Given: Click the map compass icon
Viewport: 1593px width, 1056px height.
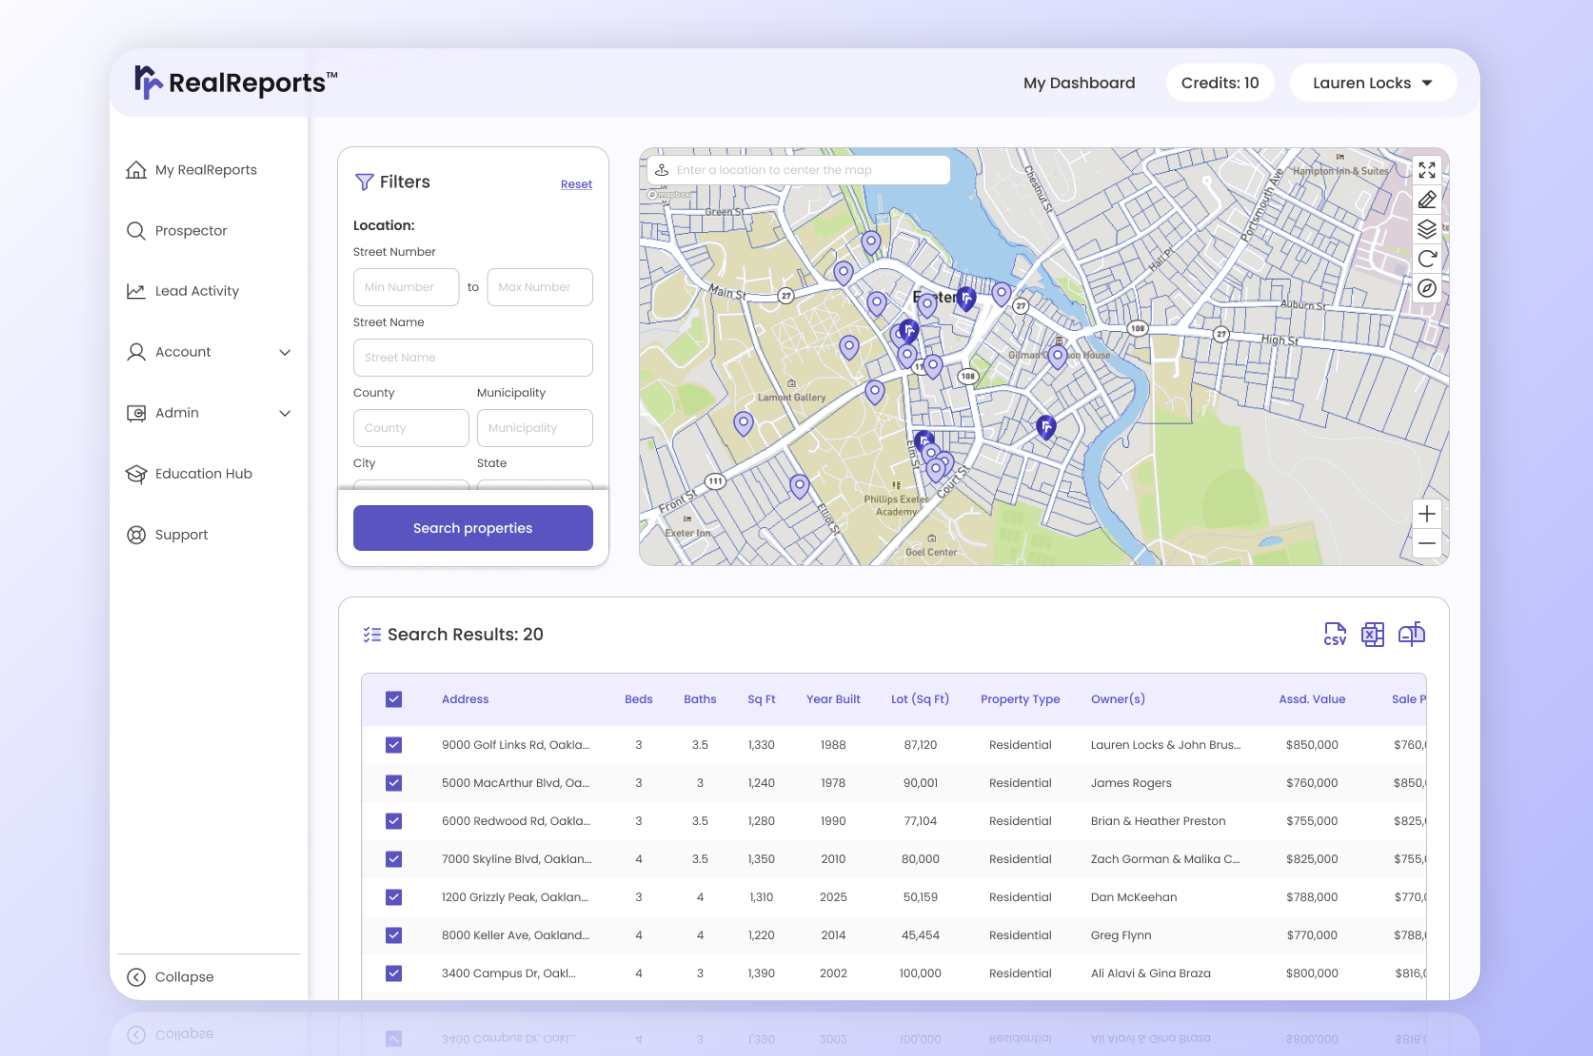Looking at the screenshot, I should [x=1426, y=288].
